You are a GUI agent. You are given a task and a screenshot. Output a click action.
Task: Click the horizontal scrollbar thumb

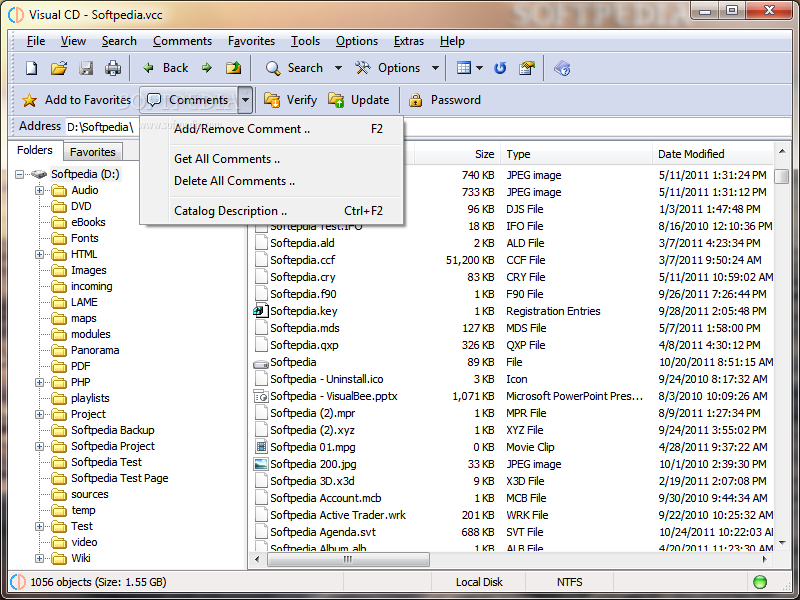348,560
